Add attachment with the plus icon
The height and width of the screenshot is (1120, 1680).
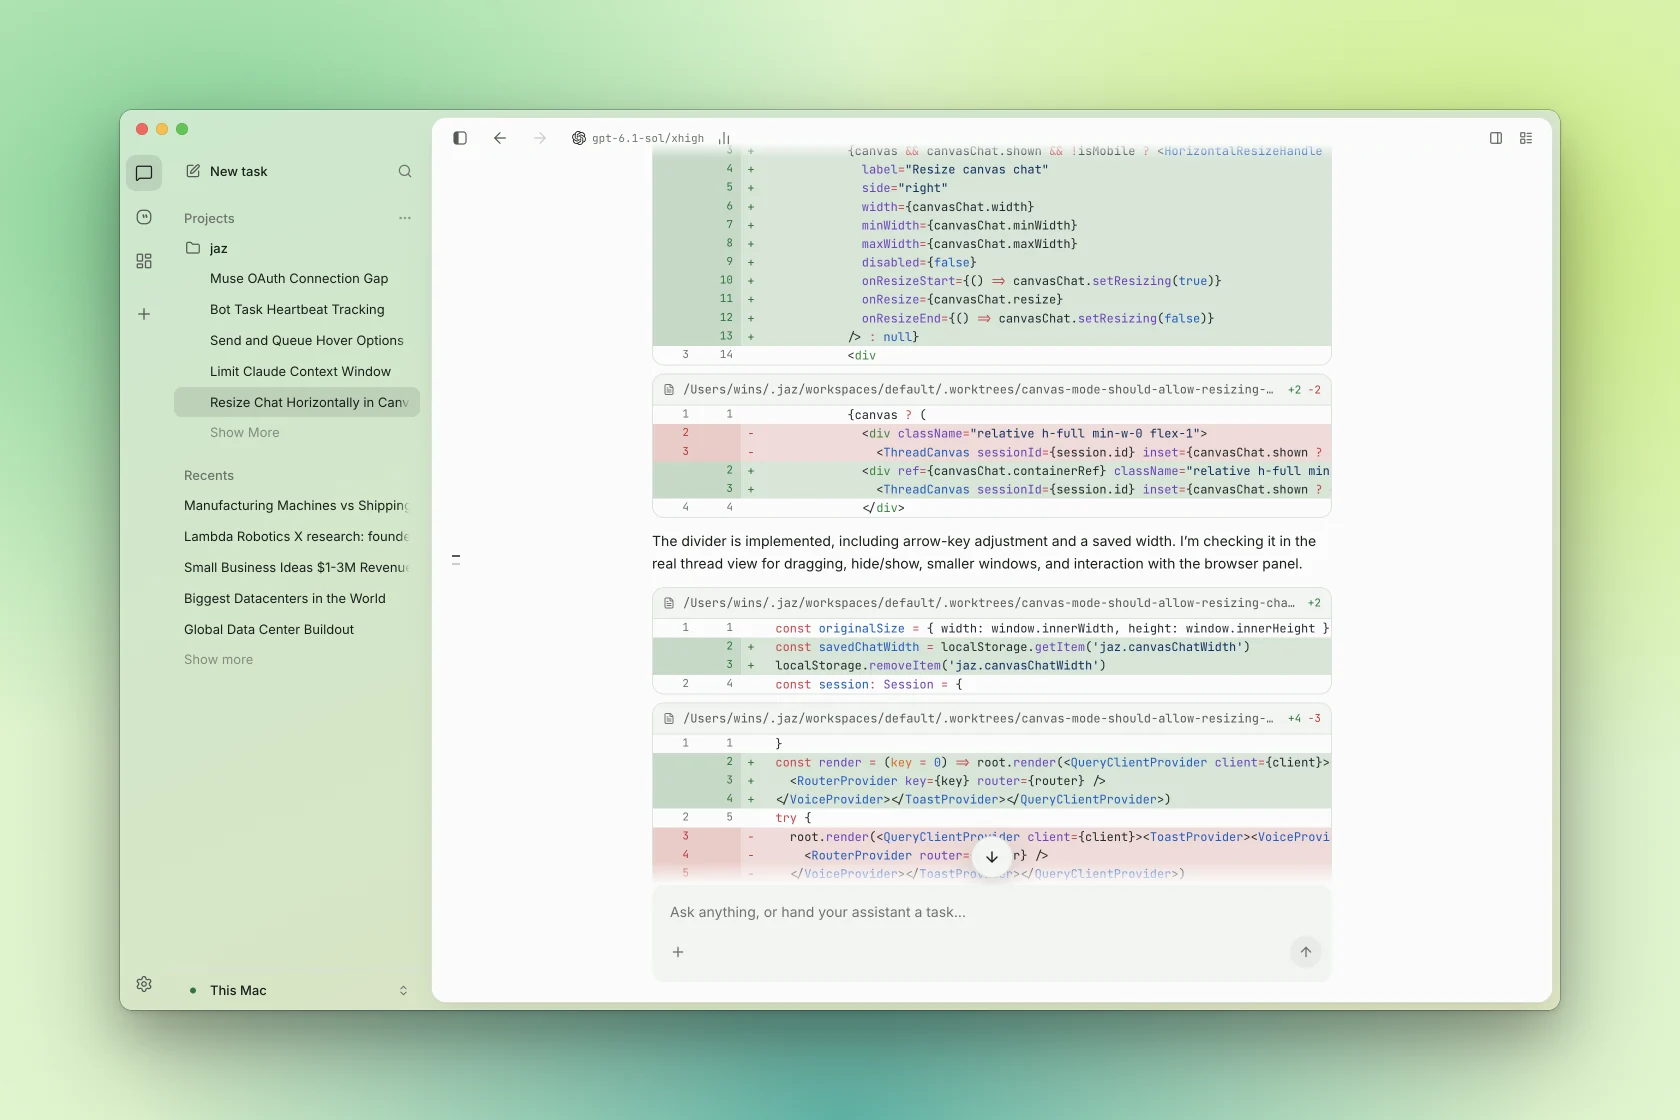point(678,952)
